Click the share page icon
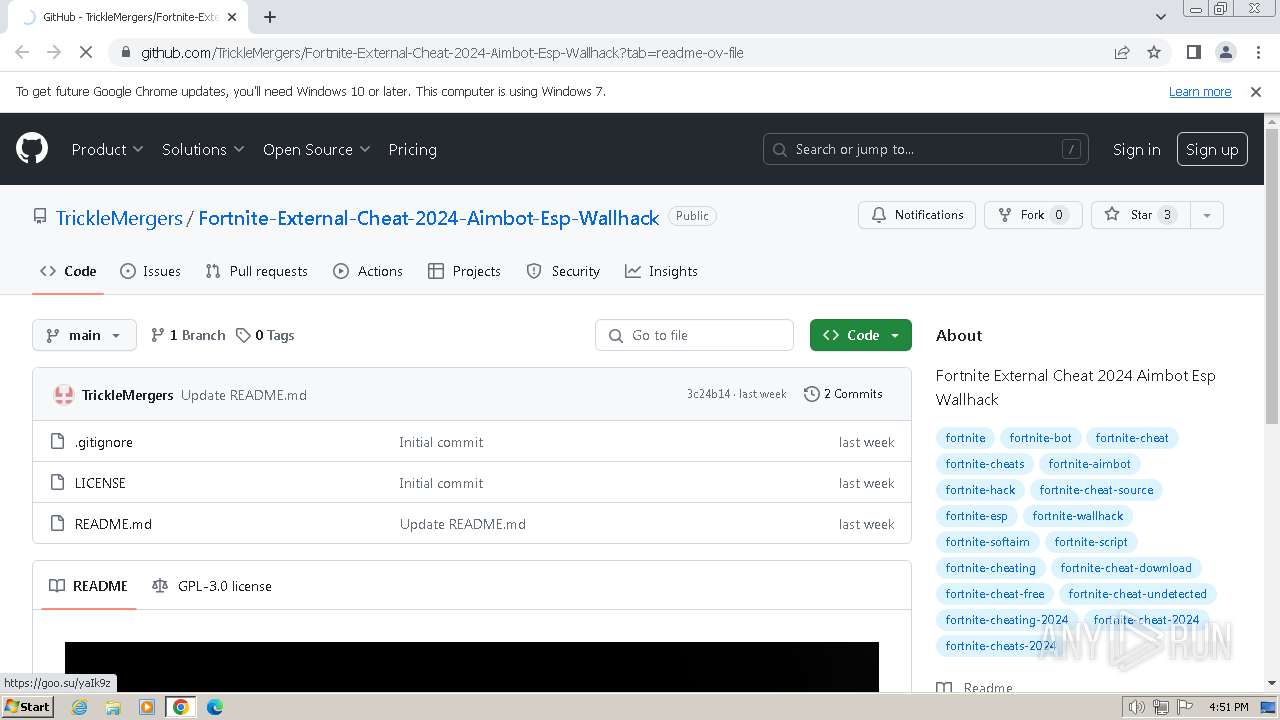The width and height of the screenshot is (1280, 720). coord(1122,52)
